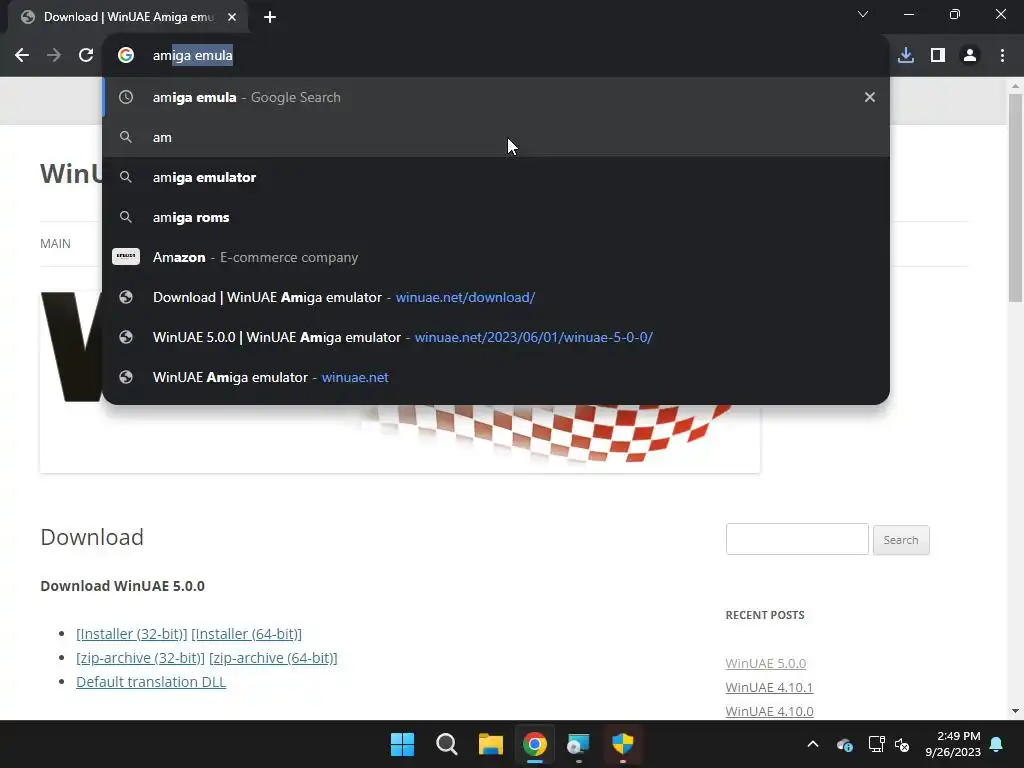Click the Installer (32-bit) link
Screen dimensions: 1024x768
point(132,634)
